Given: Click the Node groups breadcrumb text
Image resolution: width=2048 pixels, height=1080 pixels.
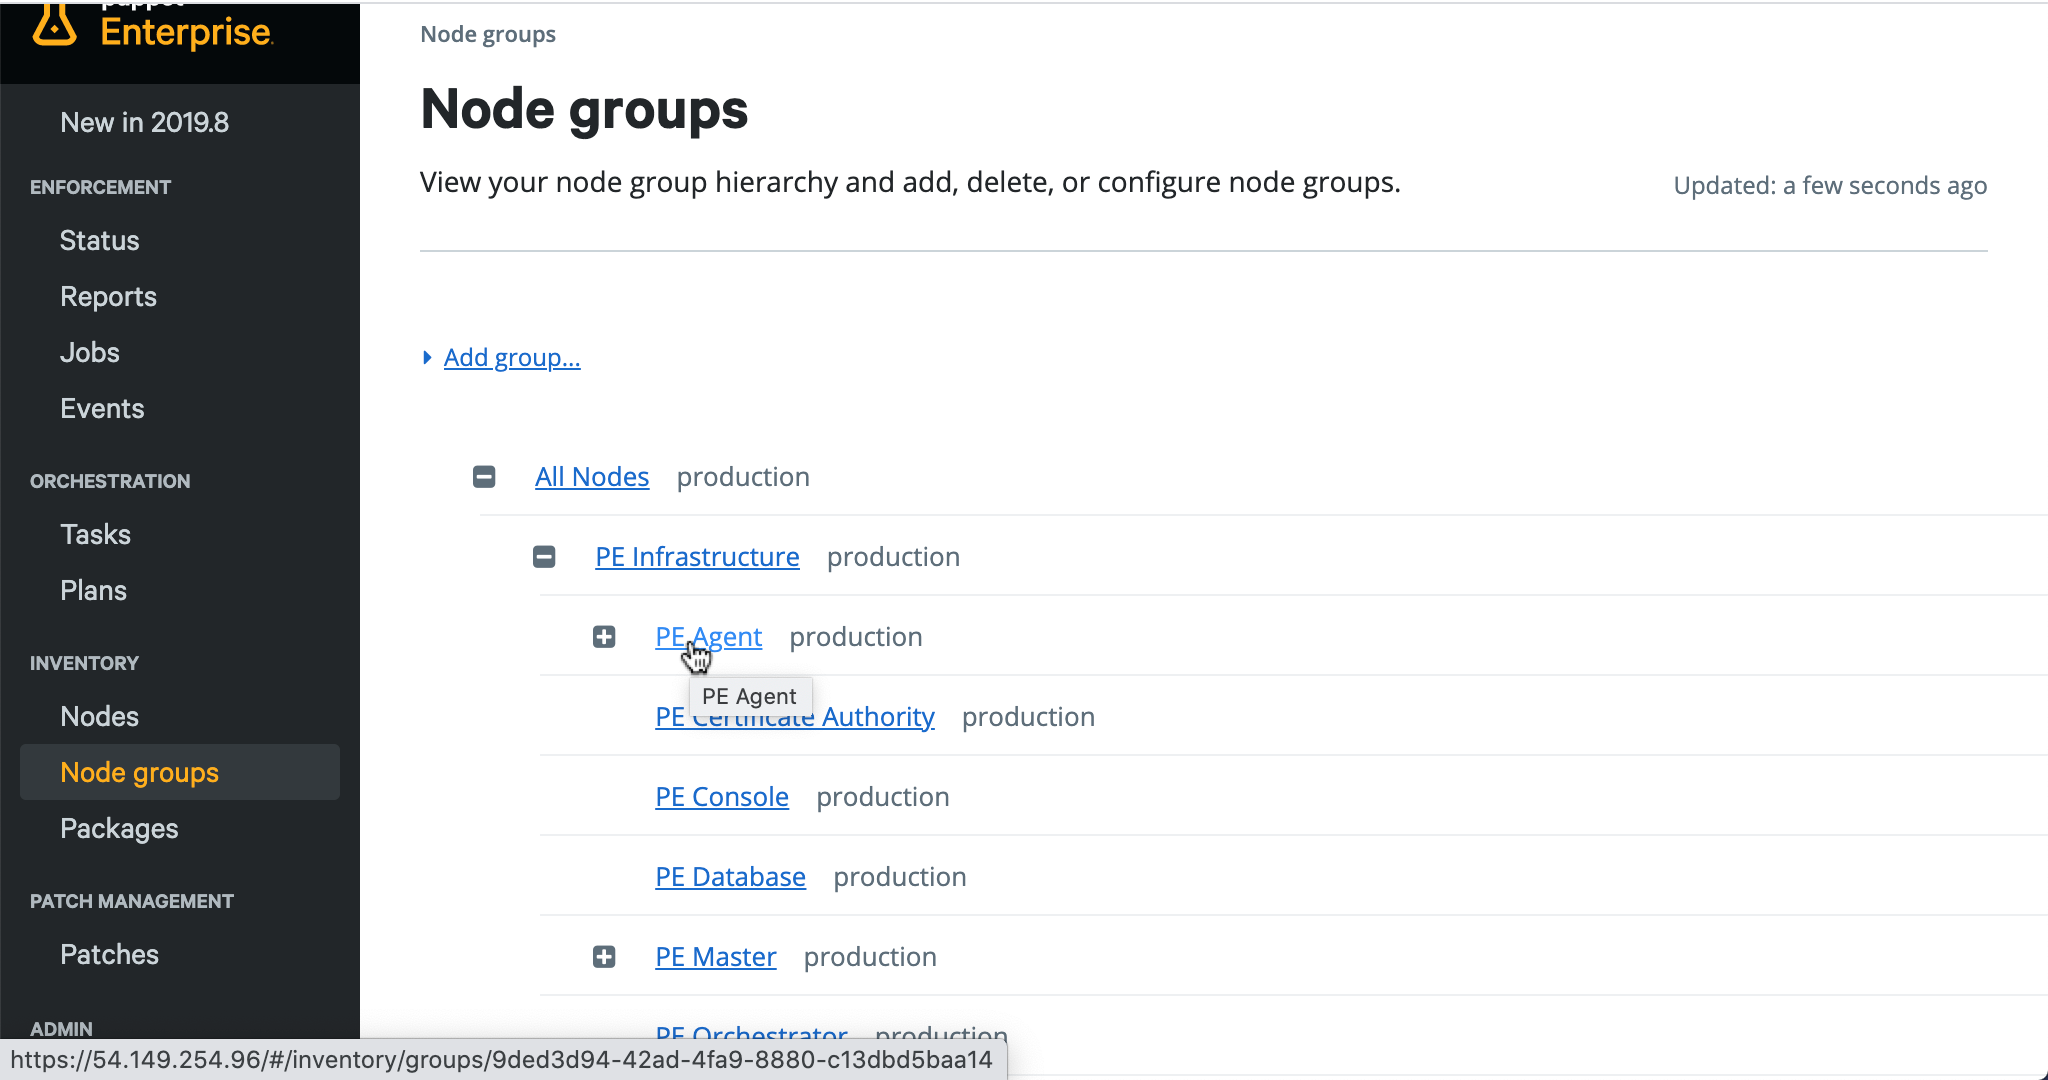Looking at the screenshot, I should 488,34.
